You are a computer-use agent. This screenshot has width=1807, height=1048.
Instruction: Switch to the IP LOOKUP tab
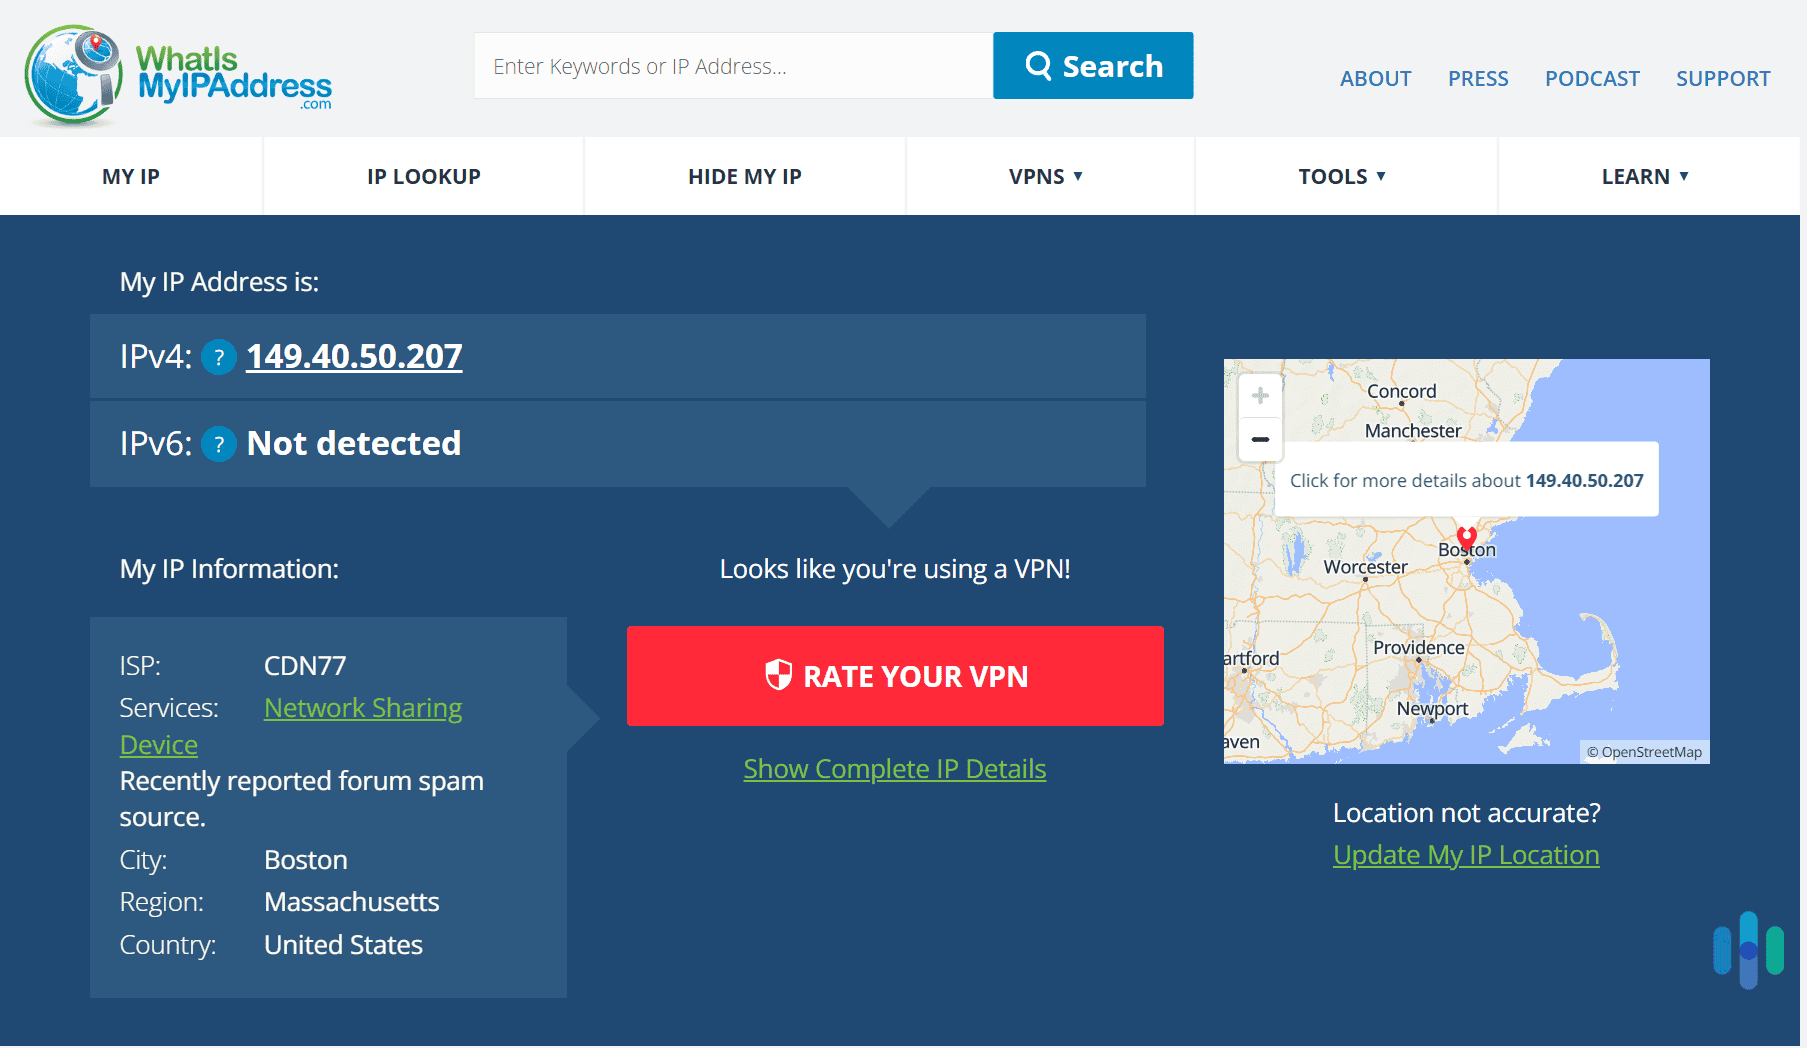423,176
